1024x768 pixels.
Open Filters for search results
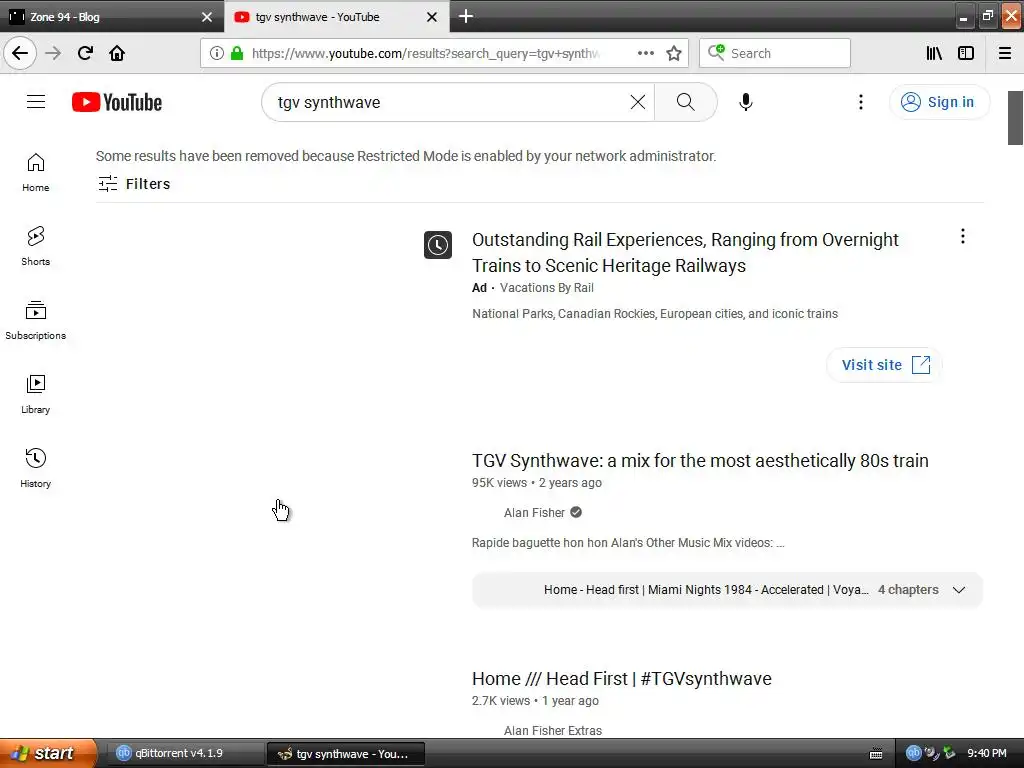pos(134,184)
